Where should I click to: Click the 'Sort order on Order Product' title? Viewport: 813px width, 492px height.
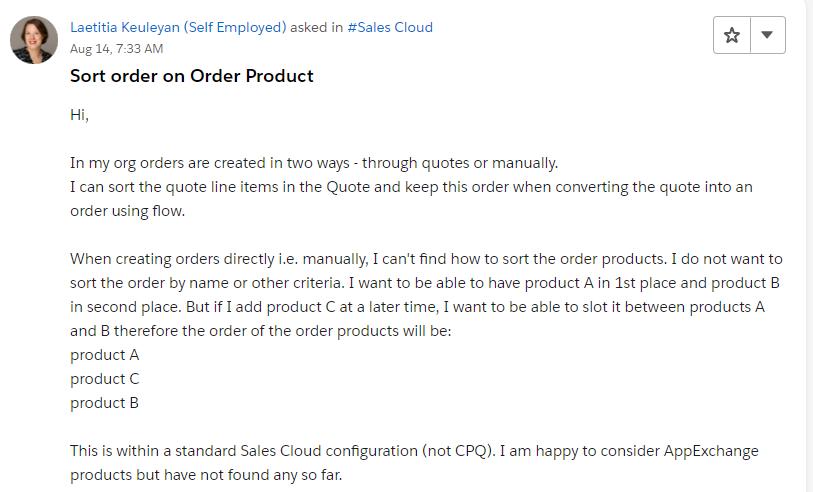tap(191, 76)
